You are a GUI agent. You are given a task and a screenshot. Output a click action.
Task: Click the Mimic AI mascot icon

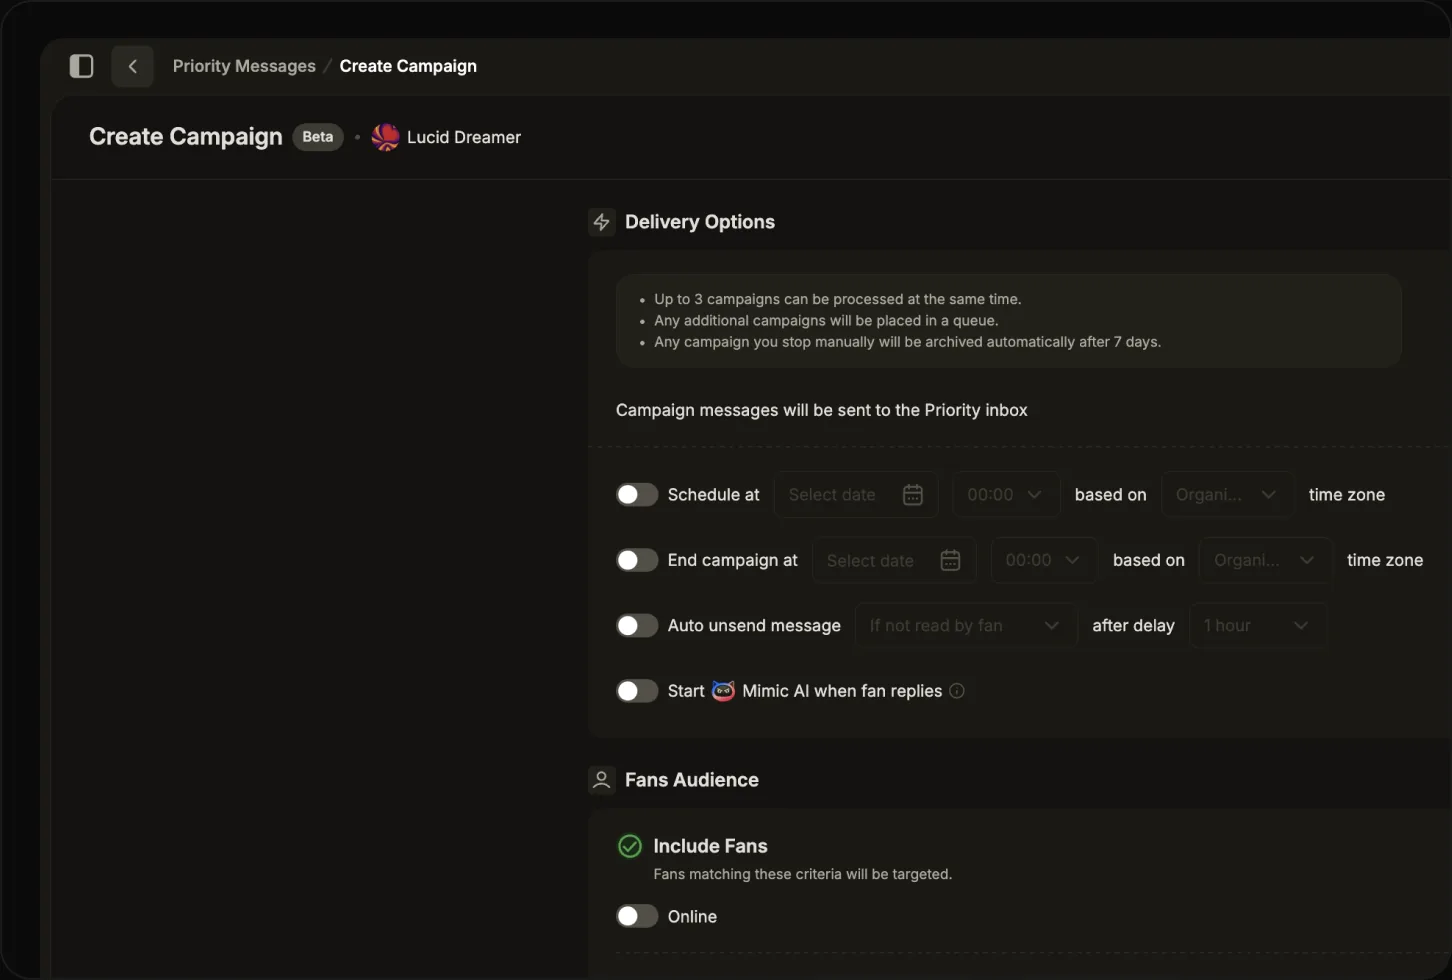(x=723, y=691)
